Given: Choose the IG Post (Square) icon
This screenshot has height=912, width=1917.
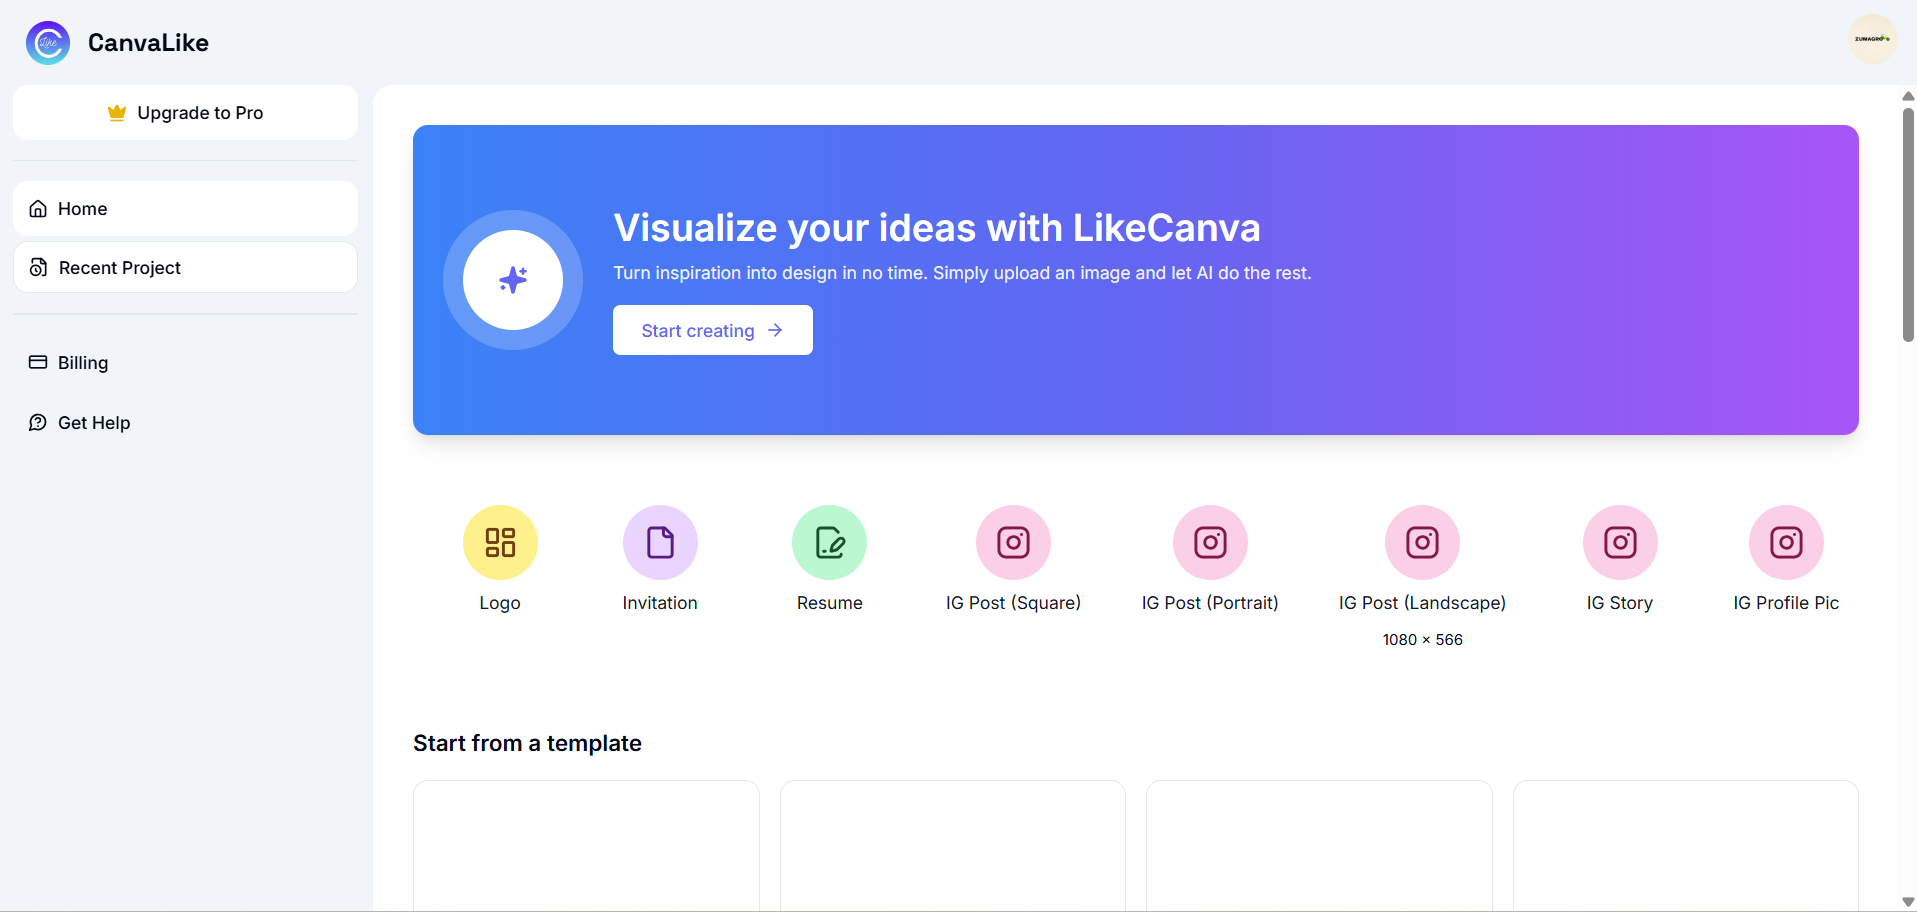Looking at the screenshot, I should 1013,542.
